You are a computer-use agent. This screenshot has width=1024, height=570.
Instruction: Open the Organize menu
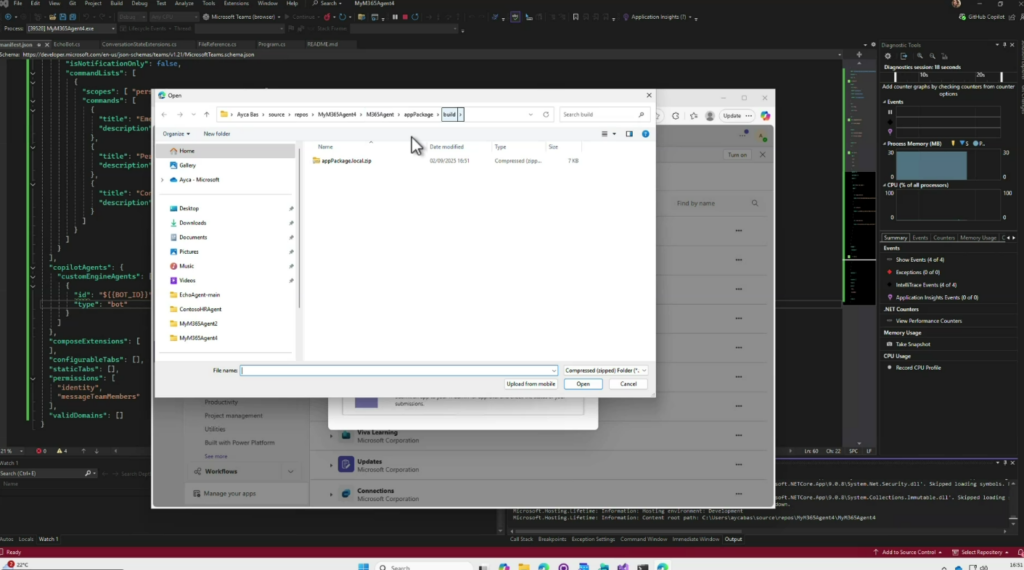tap(176, 134)
